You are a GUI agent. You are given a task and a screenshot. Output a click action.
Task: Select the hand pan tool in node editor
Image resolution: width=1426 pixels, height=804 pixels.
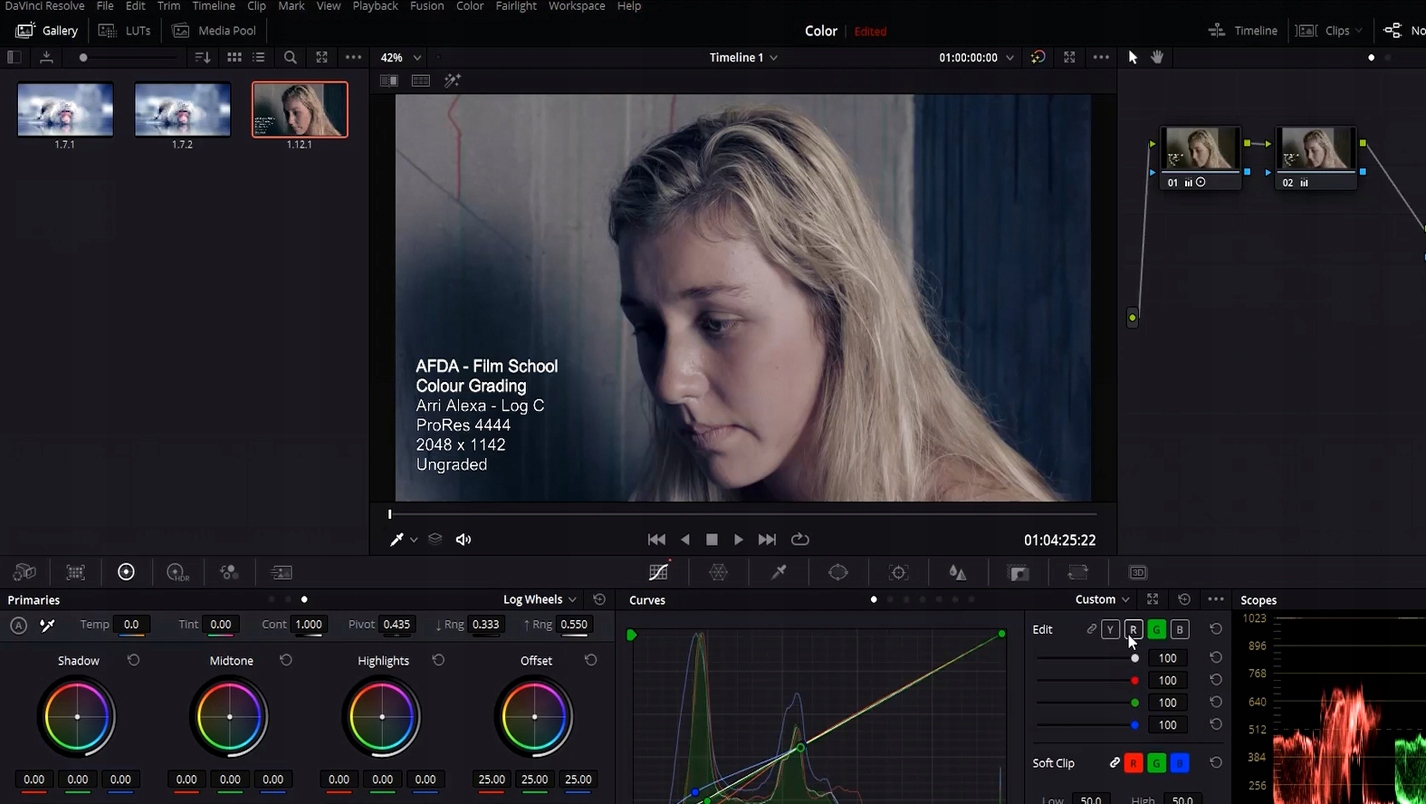point(1157,57)
